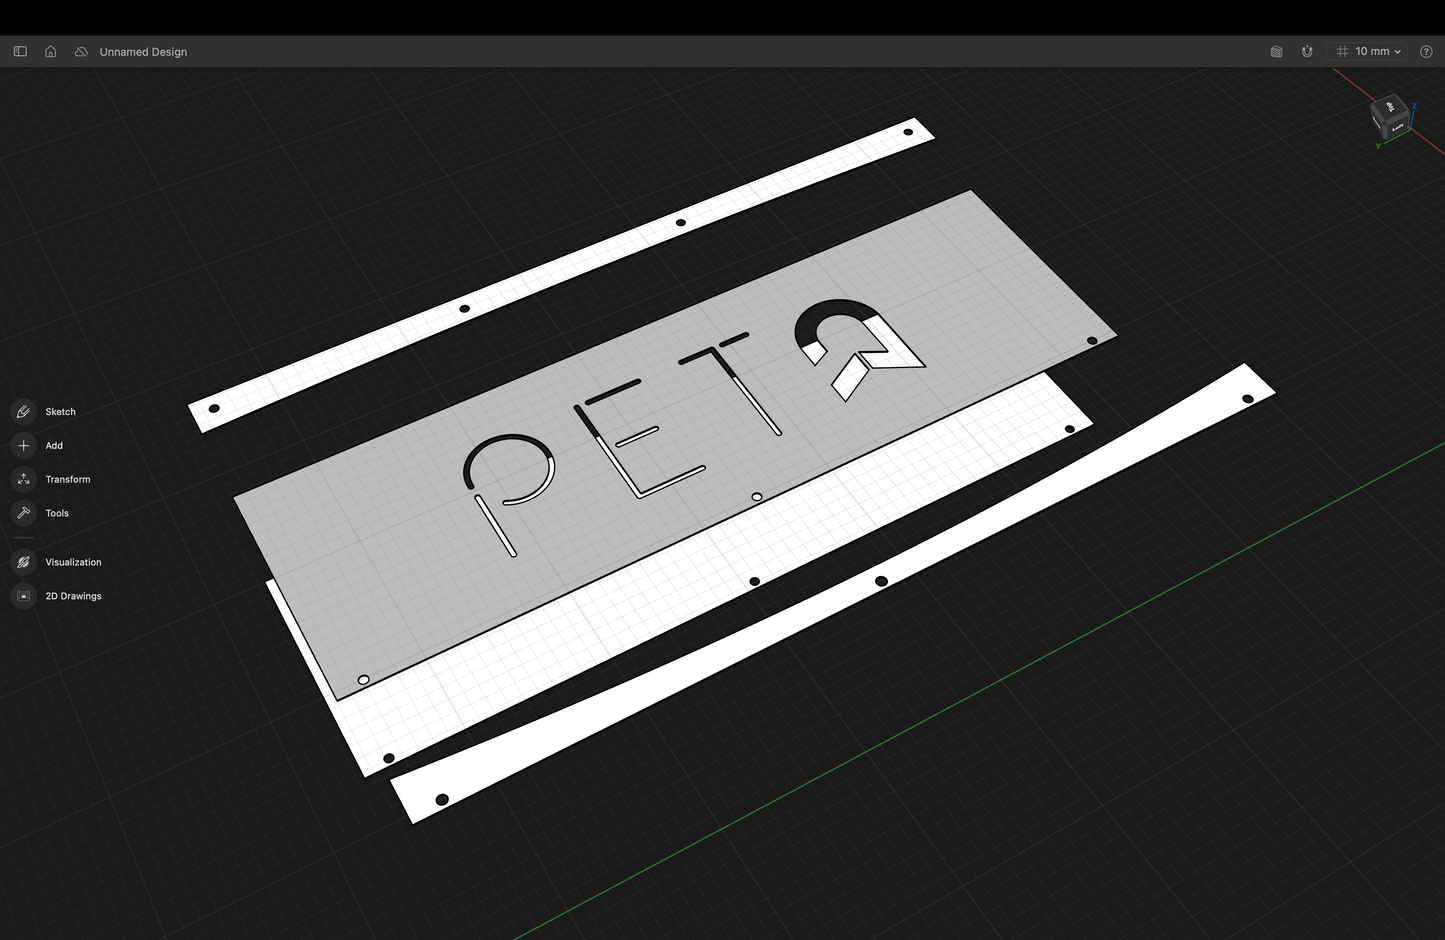1445x940 pixels.
Task: Open the Add menu
Action: [x=24, y=446]
